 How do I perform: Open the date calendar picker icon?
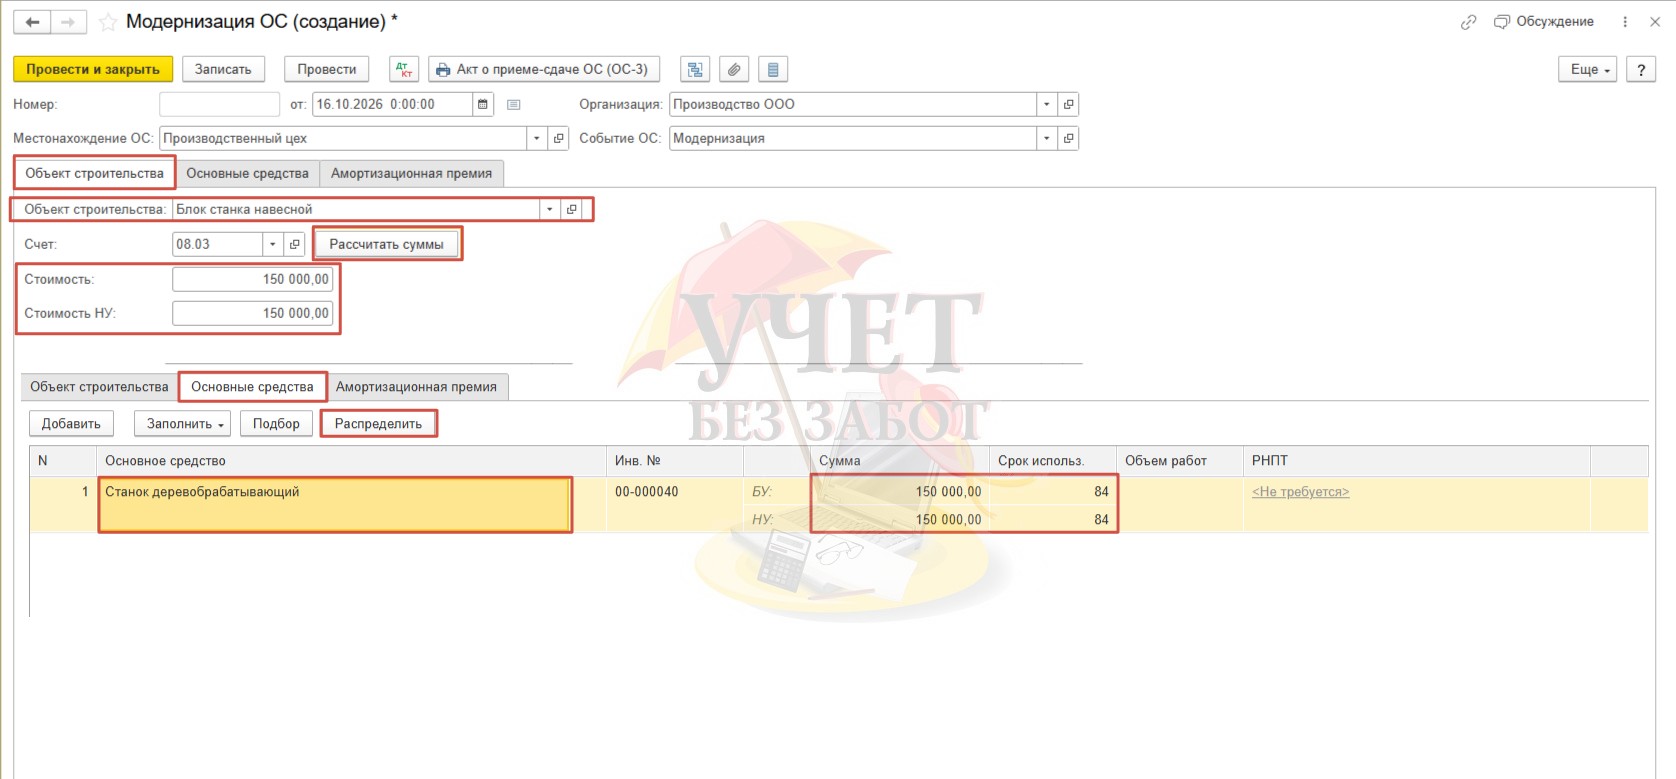click(483, 104)
